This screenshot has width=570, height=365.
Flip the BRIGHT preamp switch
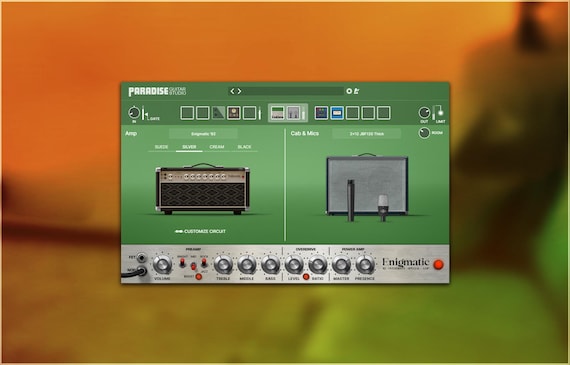(x=182, y=262)
